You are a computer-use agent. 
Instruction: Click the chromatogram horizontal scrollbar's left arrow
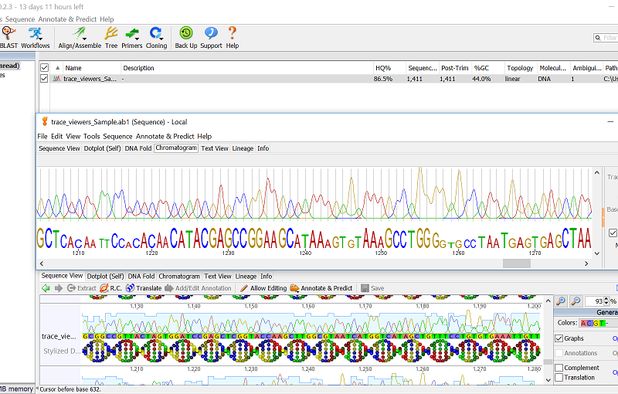coord(42,263)
